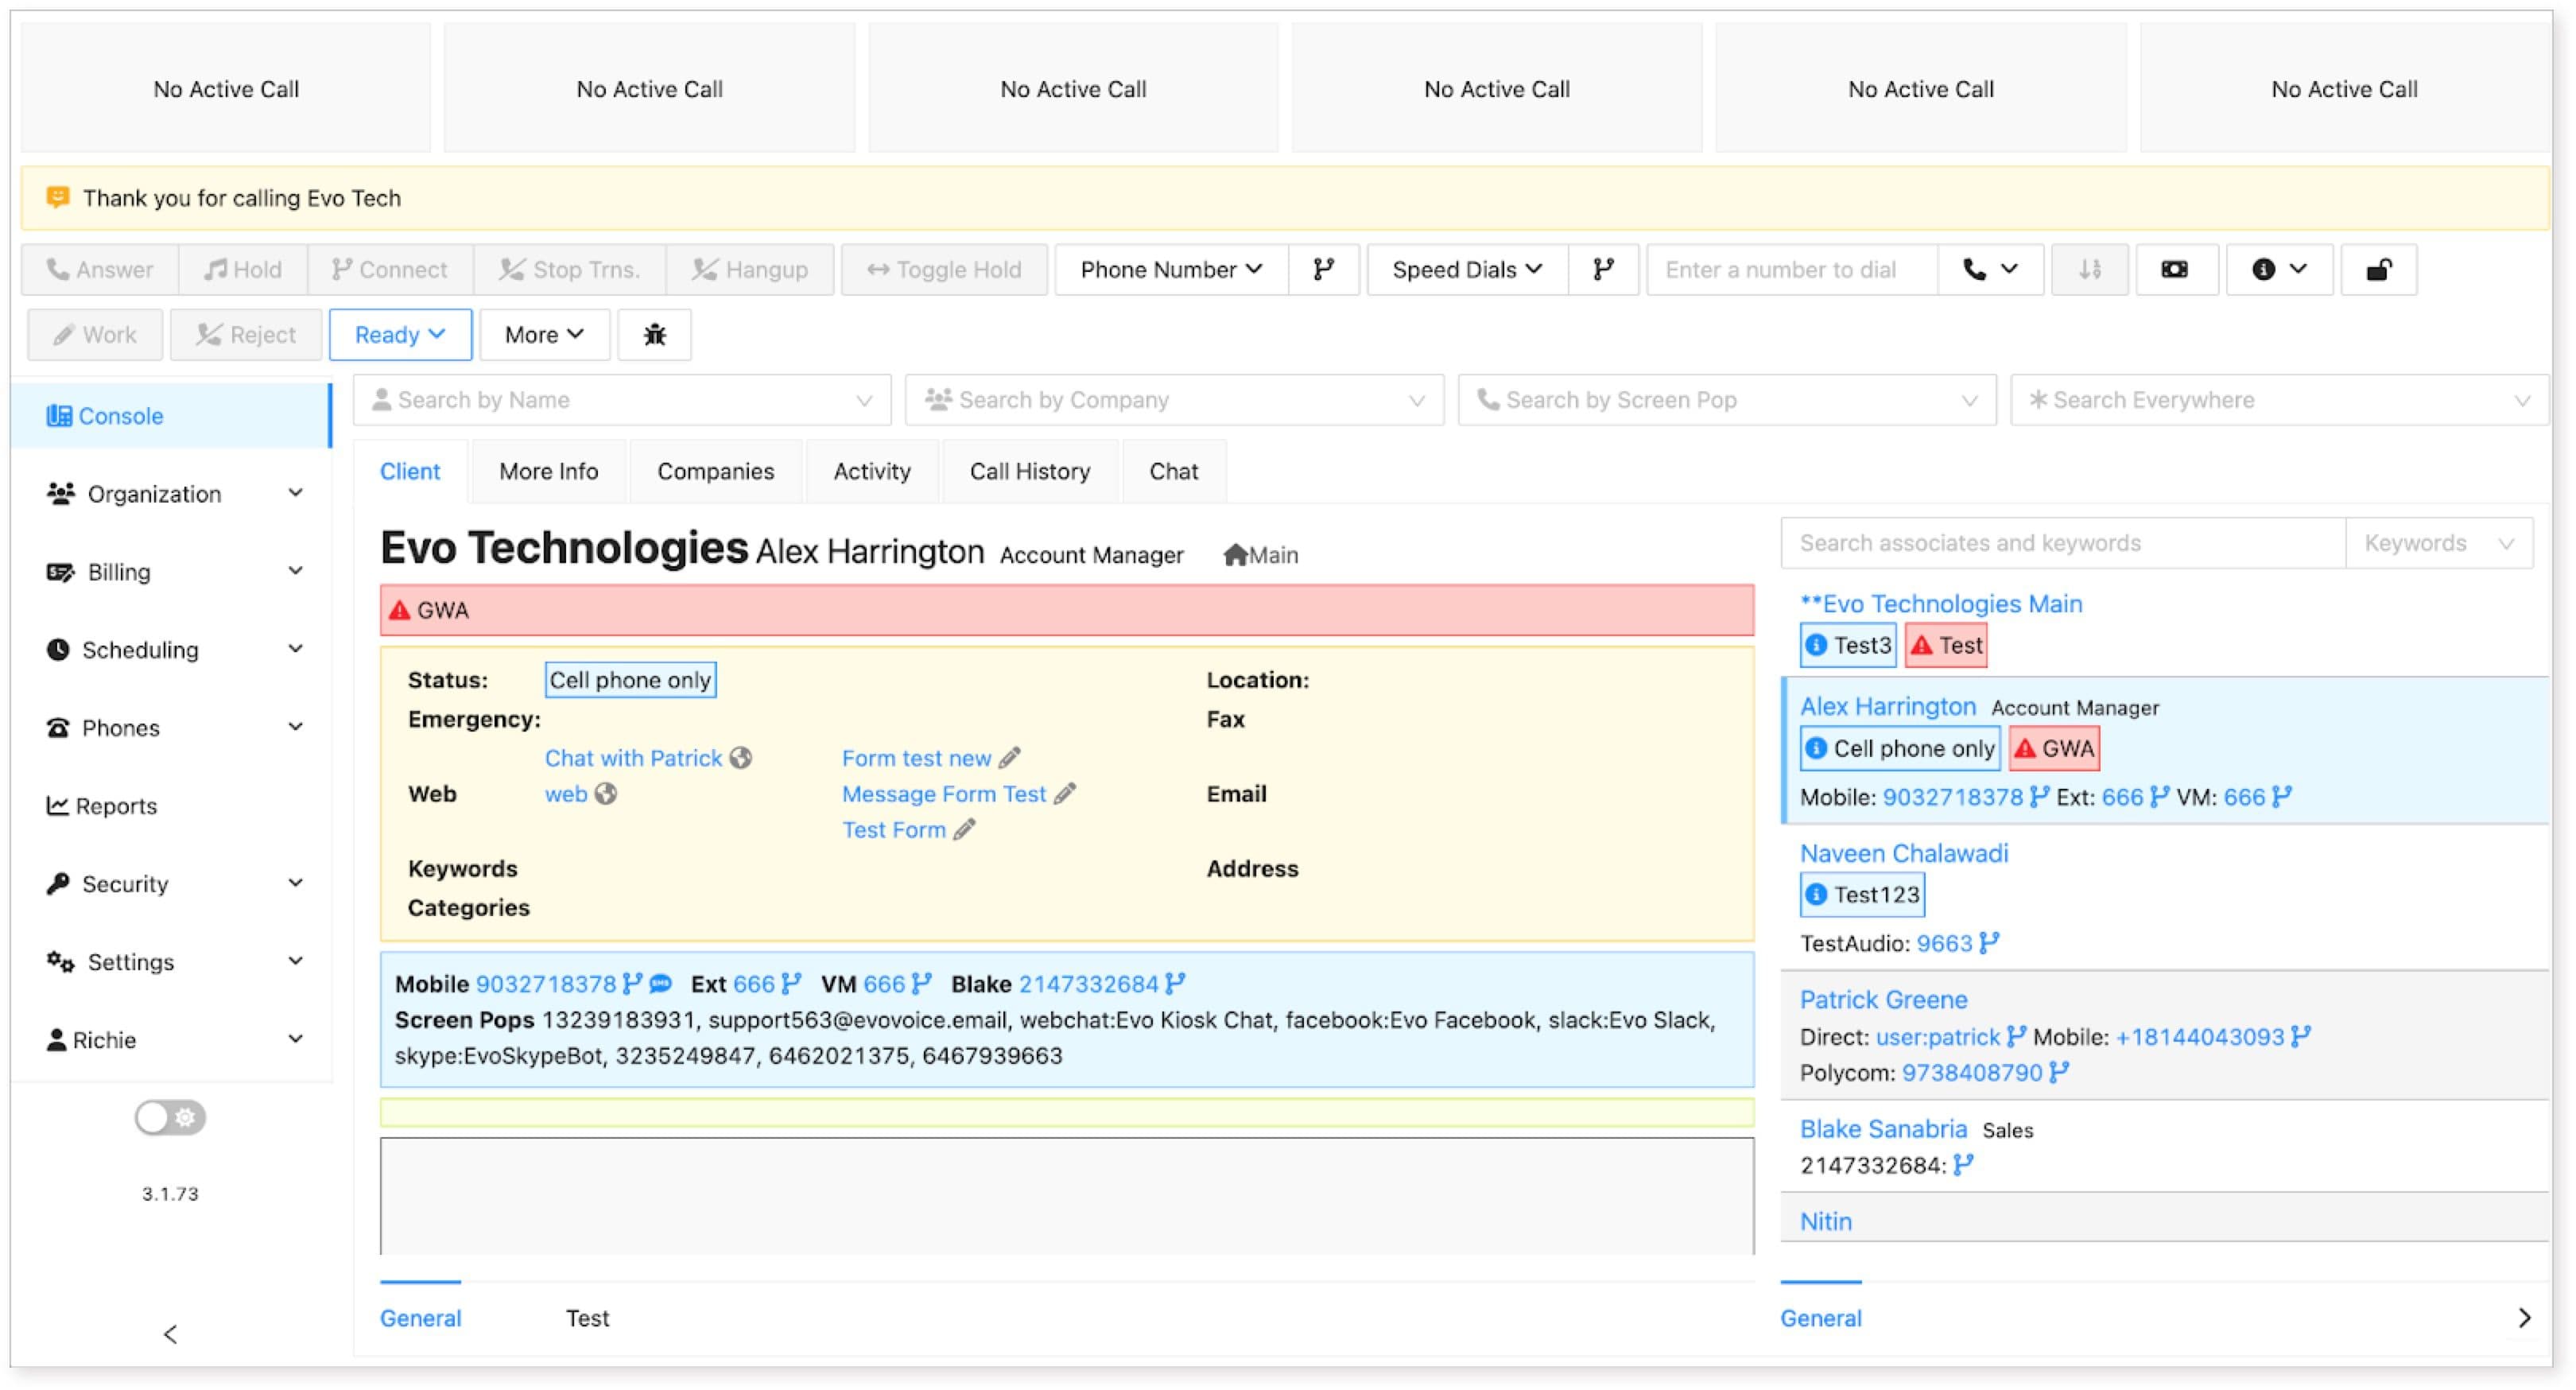The height and width of the screenshot is (1390, 2576).
Task: Open the Console sidebar item
Action: pos(170,415)
